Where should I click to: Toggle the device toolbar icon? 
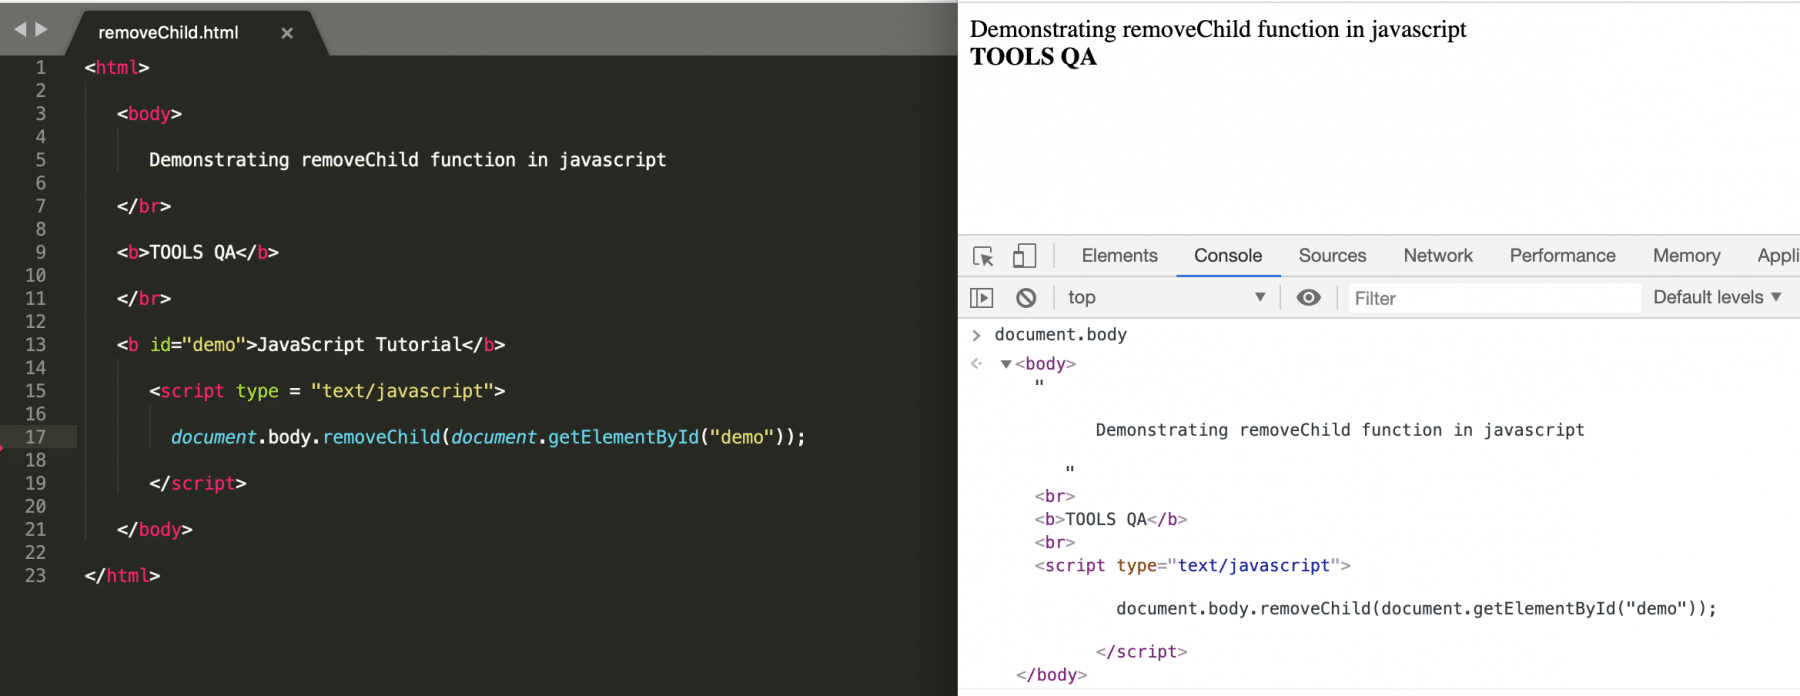1024,256
